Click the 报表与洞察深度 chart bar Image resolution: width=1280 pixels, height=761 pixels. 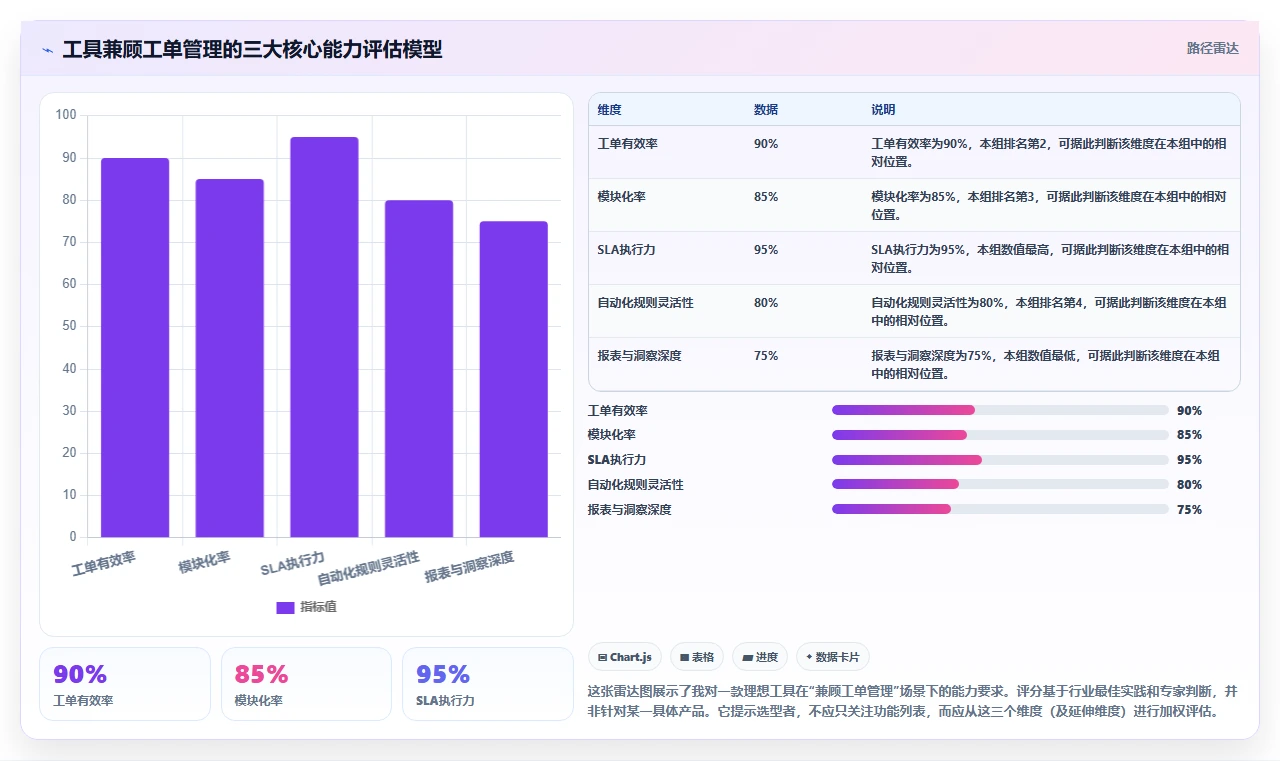513,379
